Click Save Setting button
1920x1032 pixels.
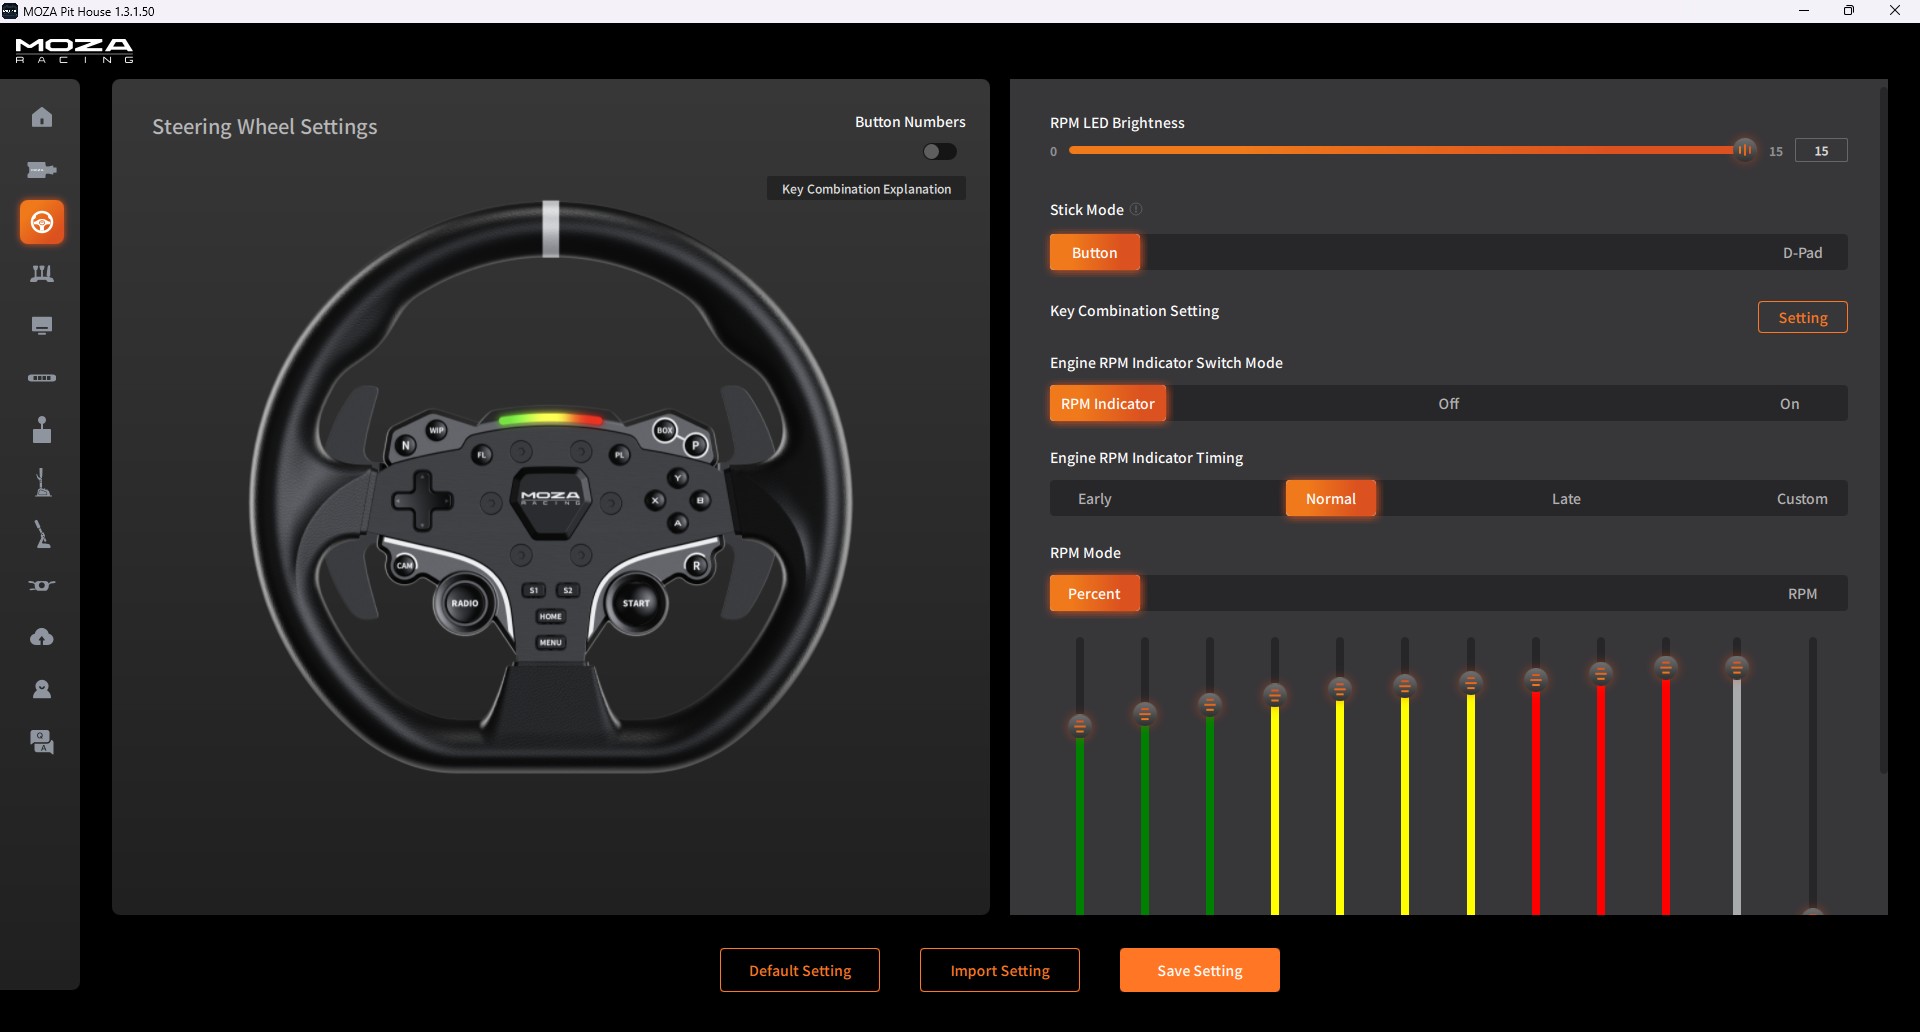click(1200, 970)
